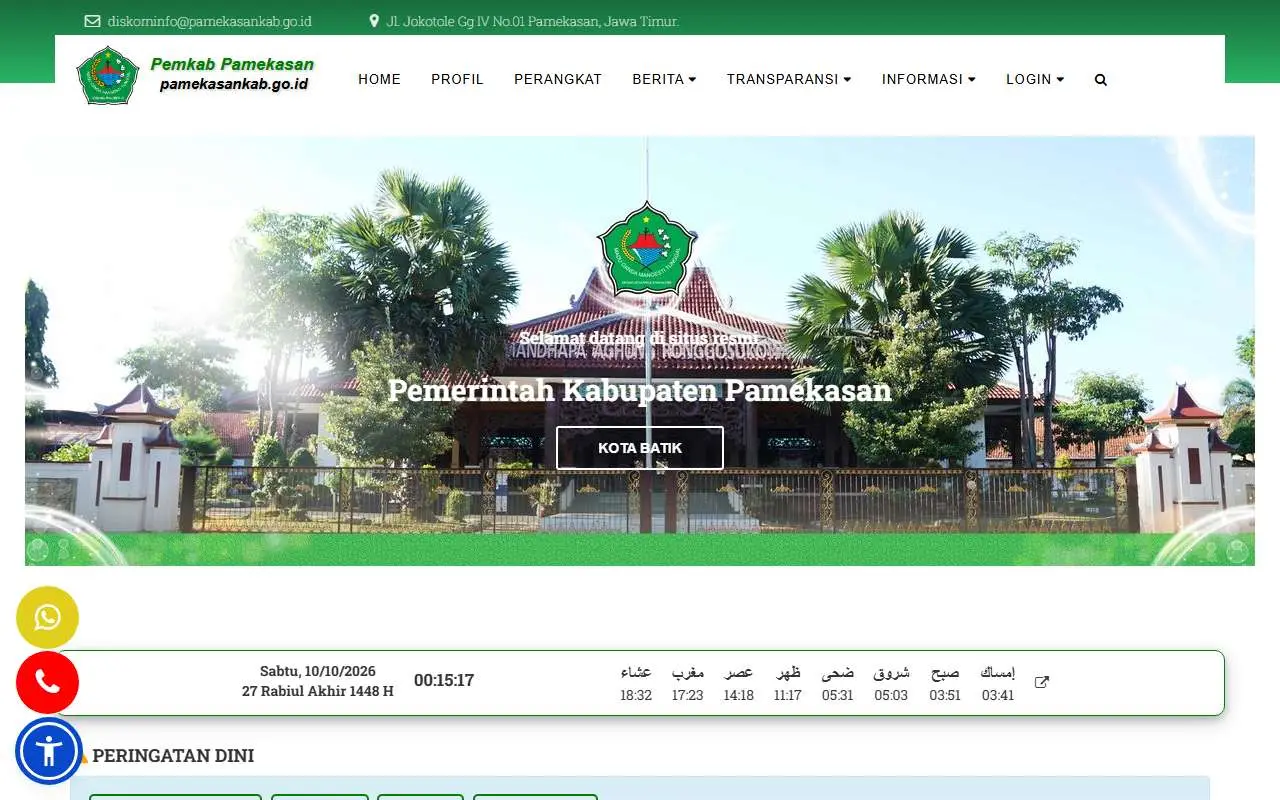This screenshot has width=1280, height=800.
Task: Expand the TRANSPARANSI dropdown menu
Action: pyautogui.click(x=789, y=79)
